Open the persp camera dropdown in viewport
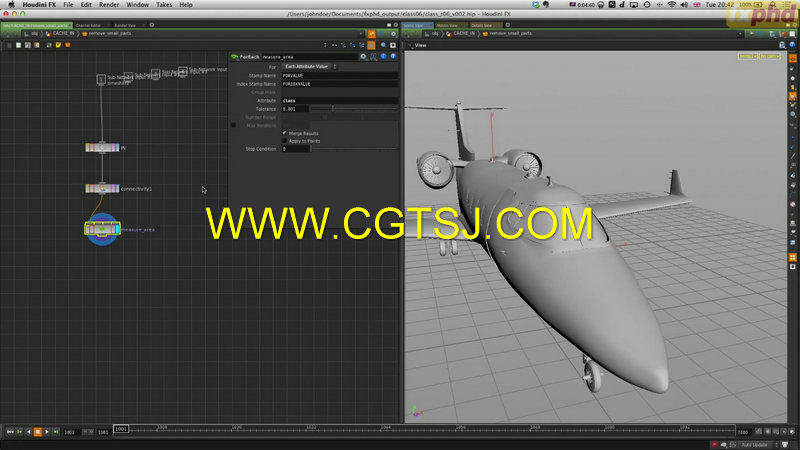Screen dimensions: 800x450 pos(747,56)
